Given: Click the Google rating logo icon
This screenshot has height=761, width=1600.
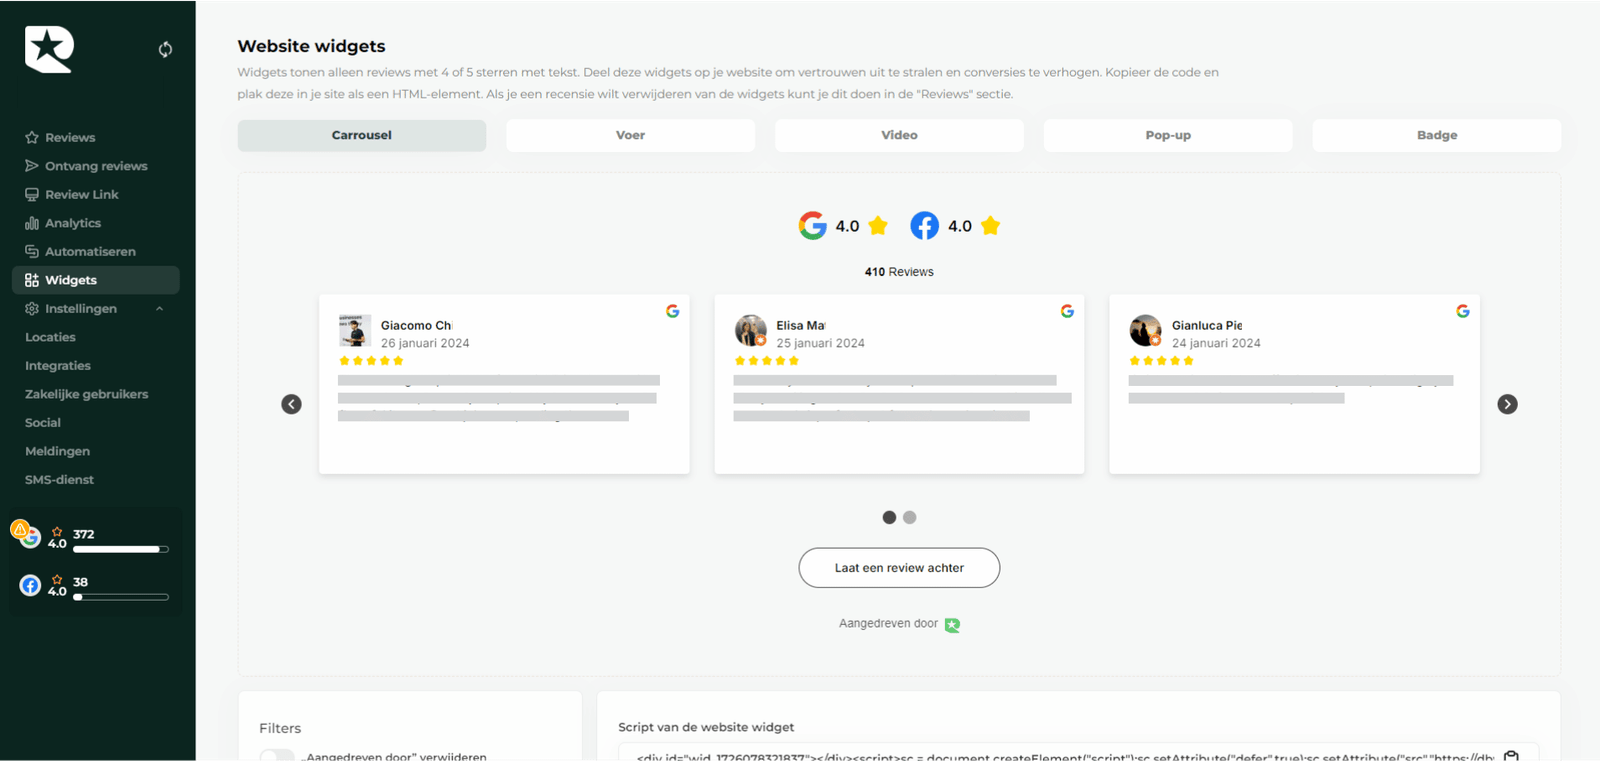Looking at the screenshot, I should point(812,226).
